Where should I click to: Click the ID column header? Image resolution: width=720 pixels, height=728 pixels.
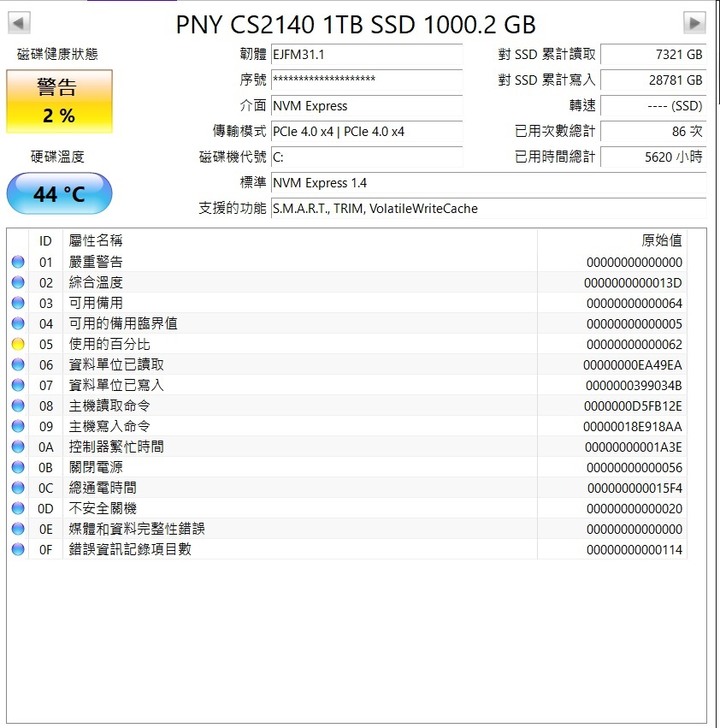(x=45, y=241)
